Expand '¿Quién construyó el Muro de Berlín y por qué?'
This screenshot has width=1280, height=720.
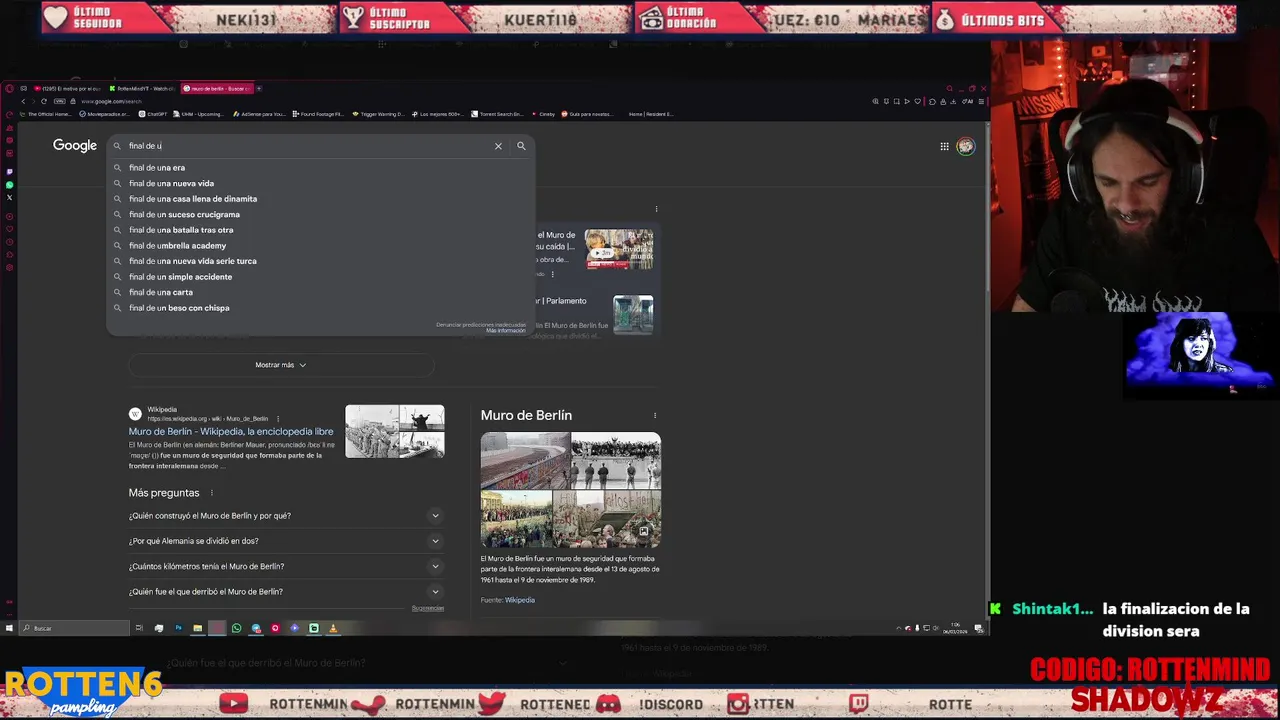(x=285, y=516)
